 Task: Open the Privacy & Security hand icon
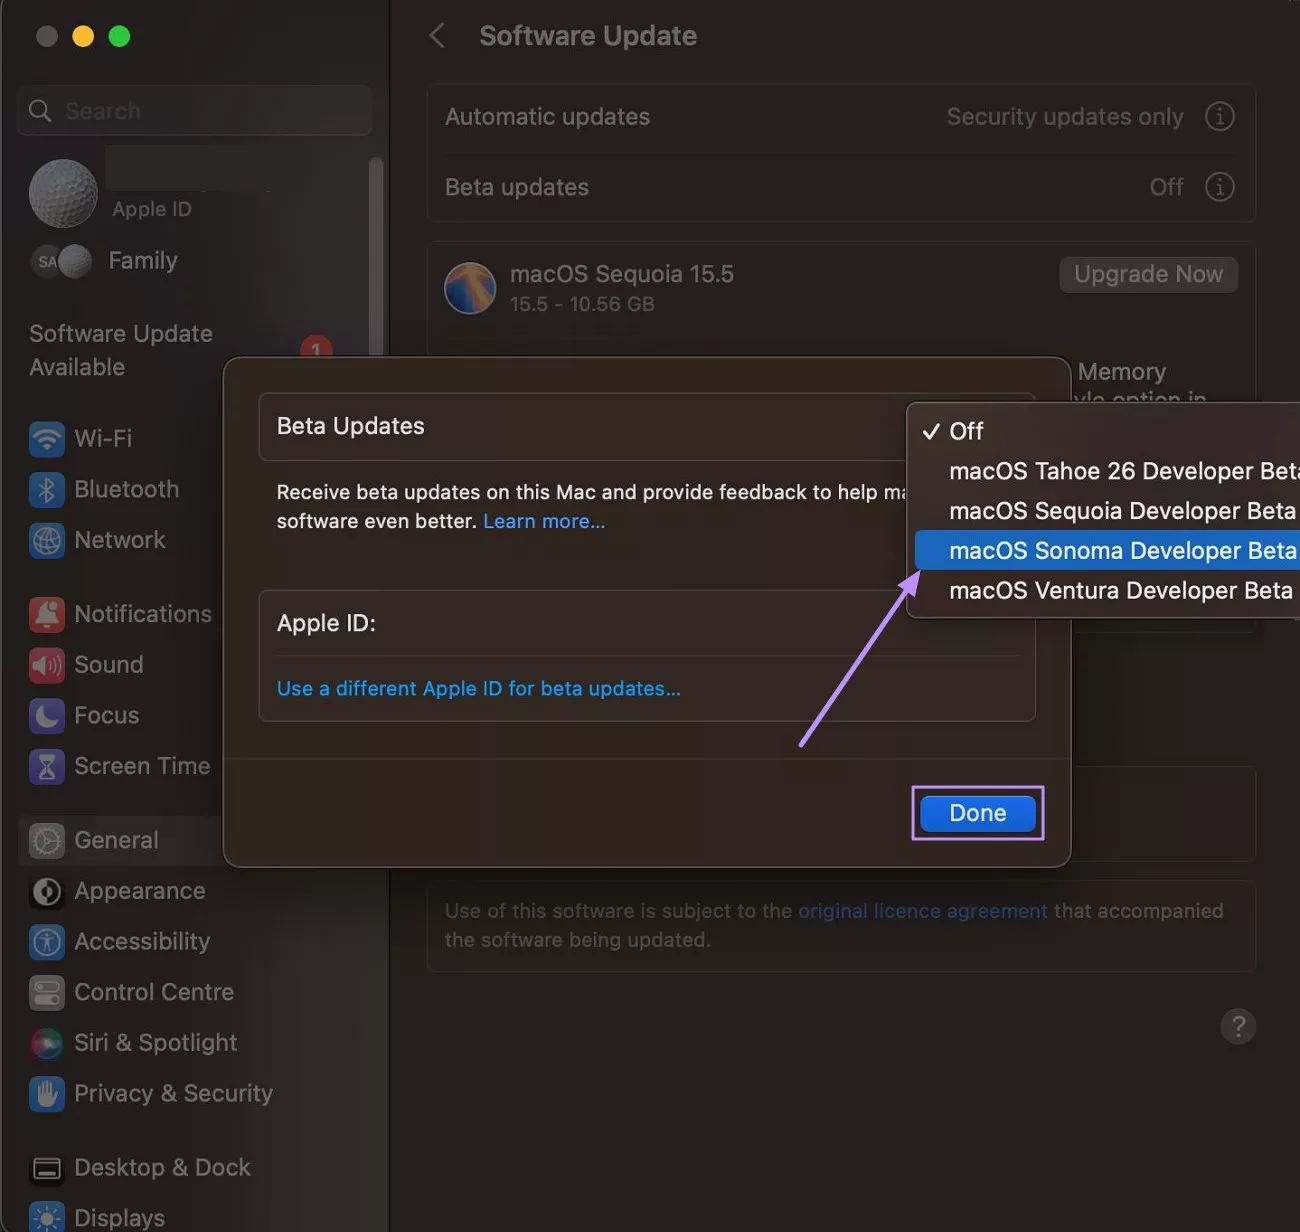(46, 1094)
